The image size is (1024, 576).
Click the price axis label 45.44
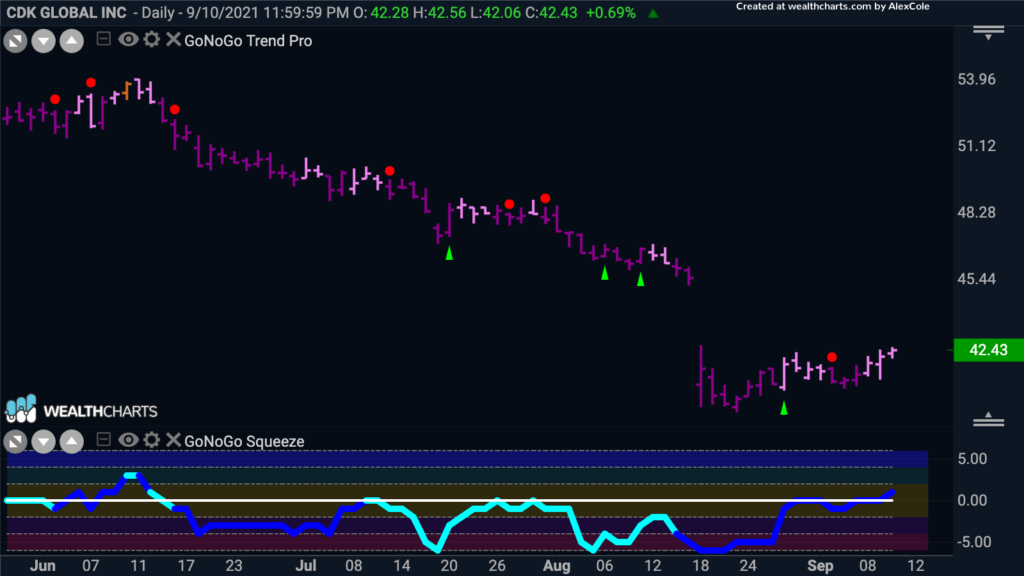coord(976,280)
